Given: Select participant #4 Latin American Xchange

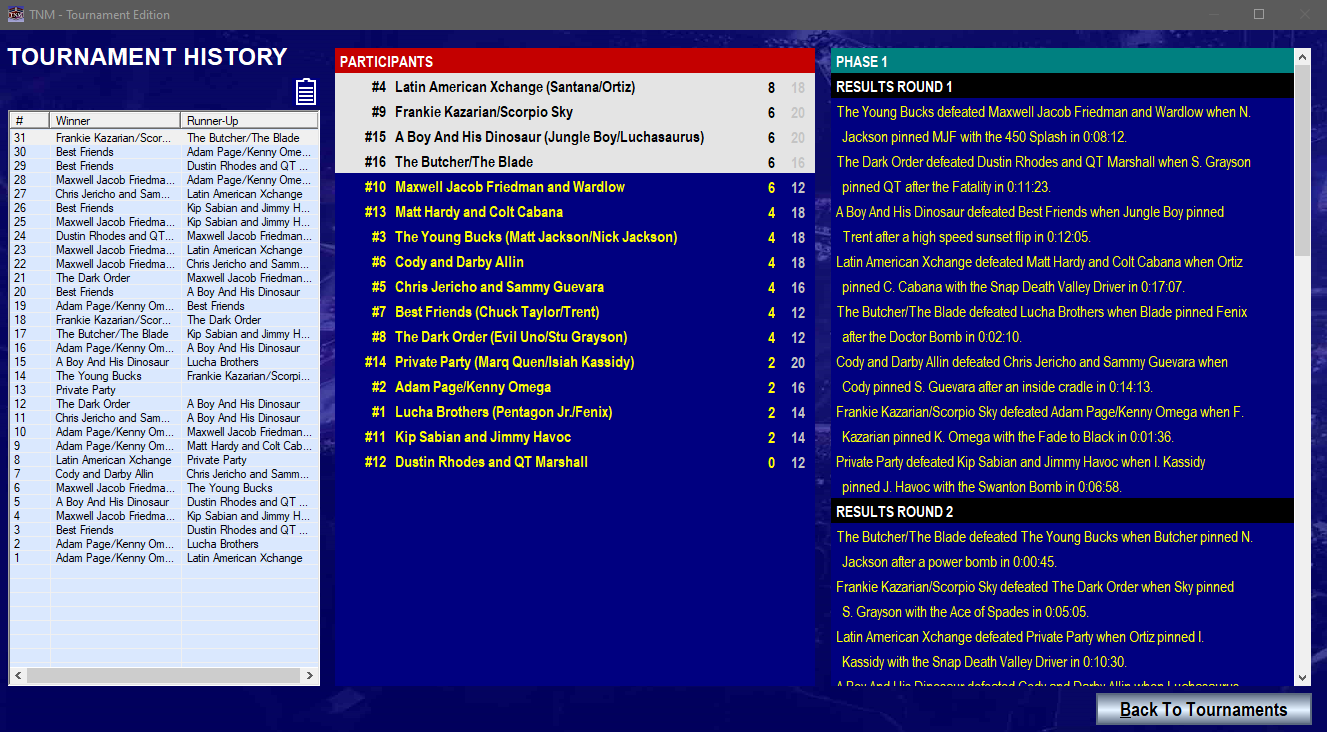Looking at the screenshot, I should 575,87.
